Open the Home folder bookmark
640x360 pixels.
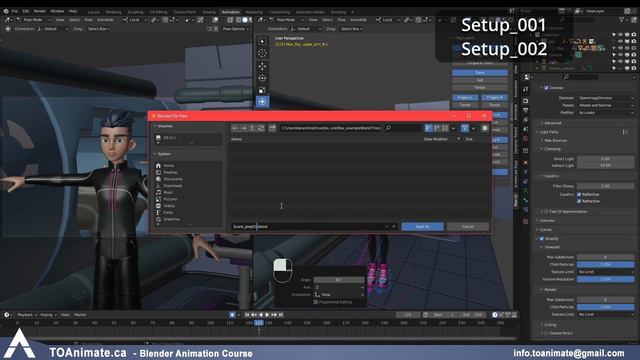click(169, 166)
